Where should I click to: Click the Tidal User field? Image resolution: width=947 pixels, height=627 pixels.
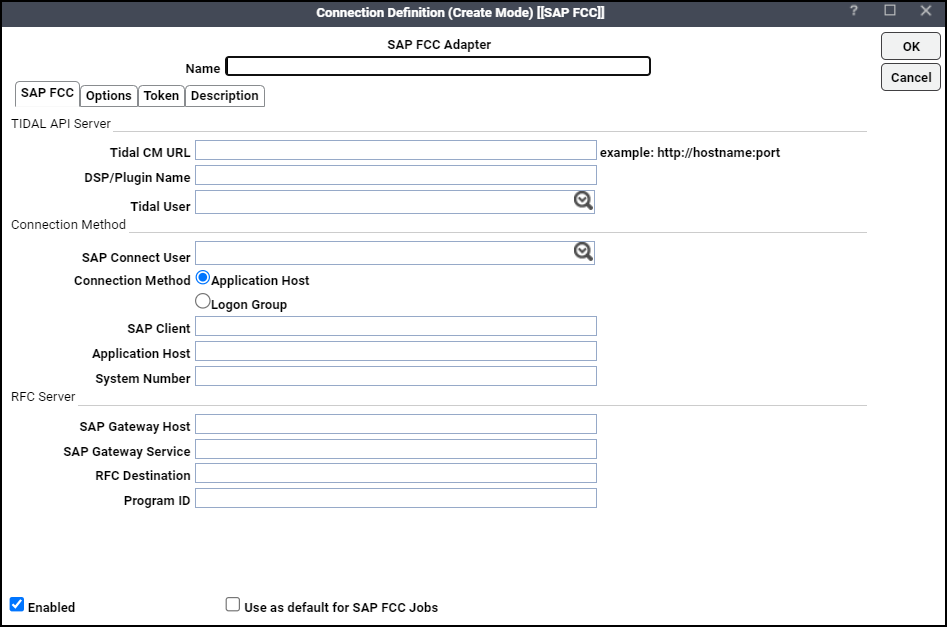tap(395, 202)
